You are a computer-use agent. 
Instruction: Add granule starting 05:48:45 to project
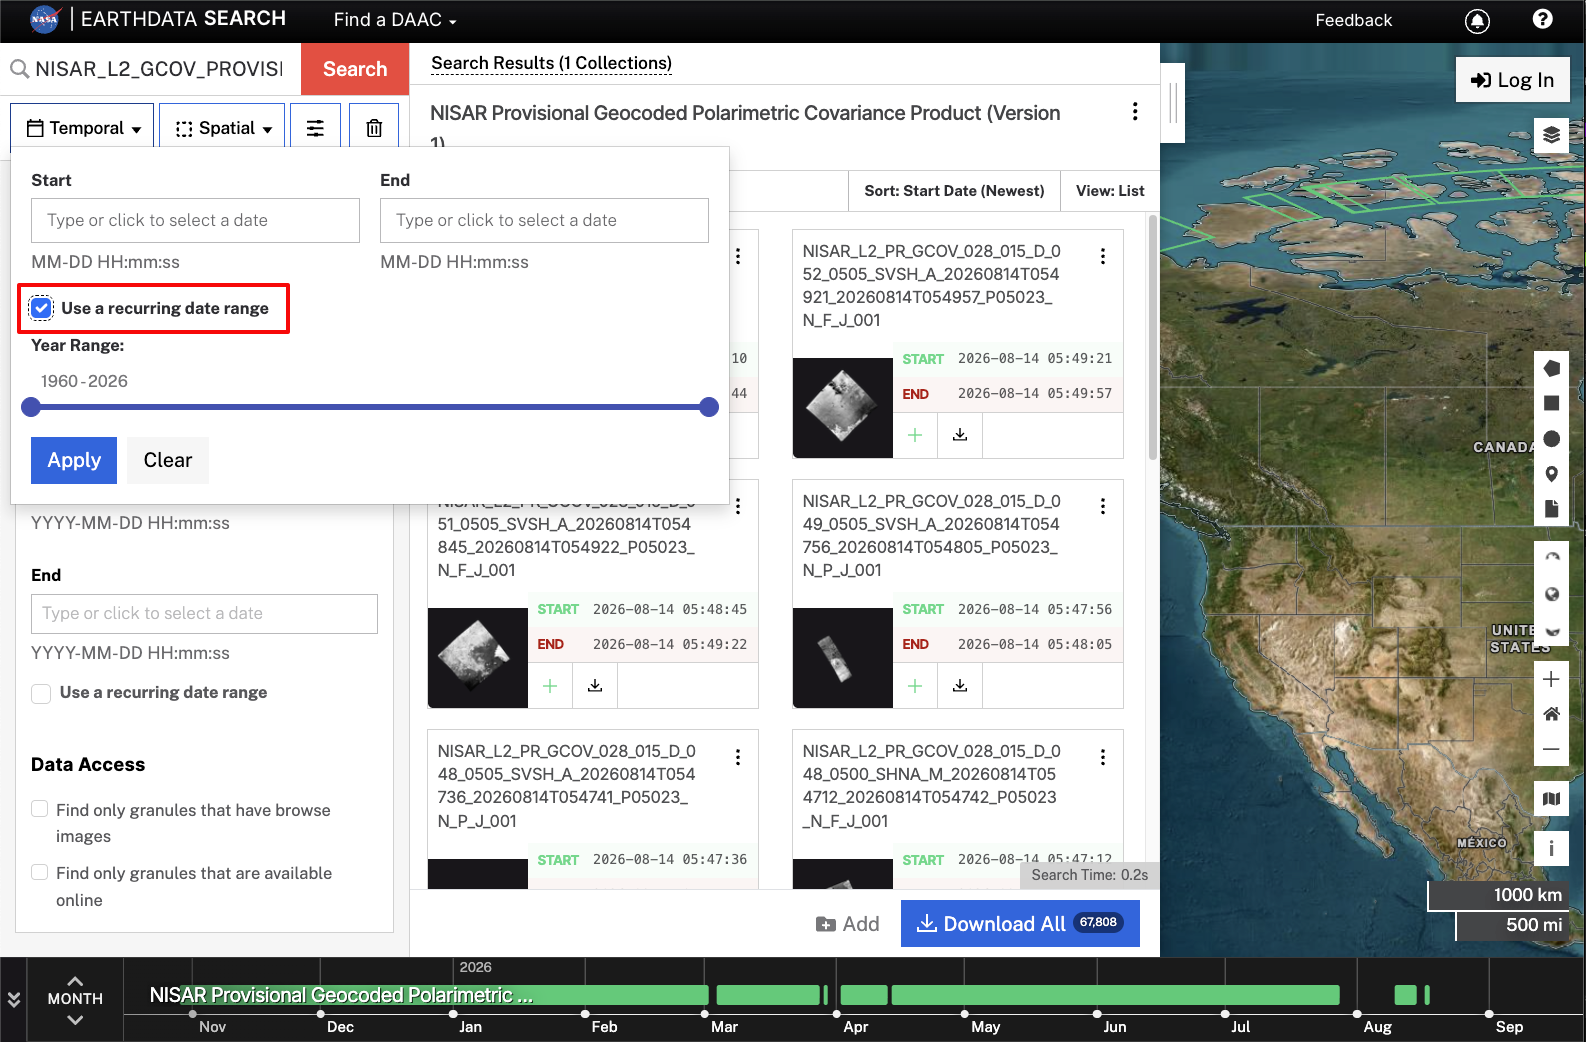(550, 686)
